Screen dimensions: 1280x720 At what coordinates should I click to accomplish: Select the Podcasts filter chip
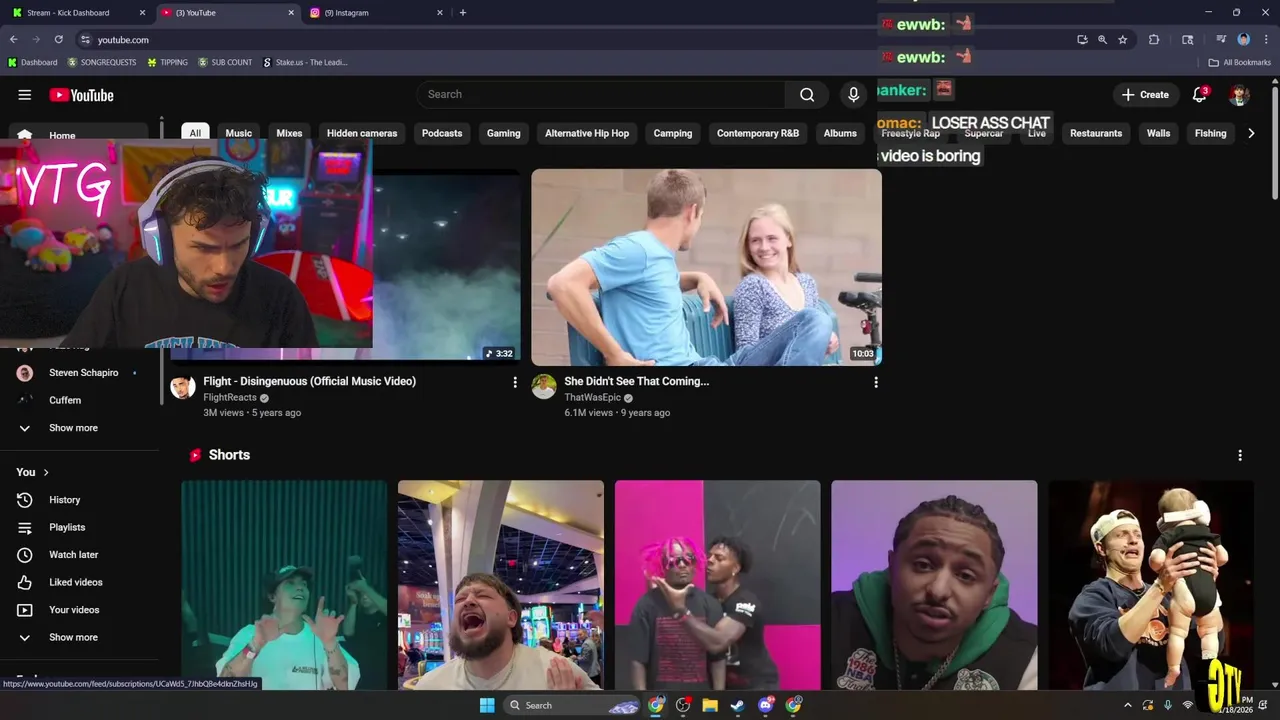[x=442, y=133]
